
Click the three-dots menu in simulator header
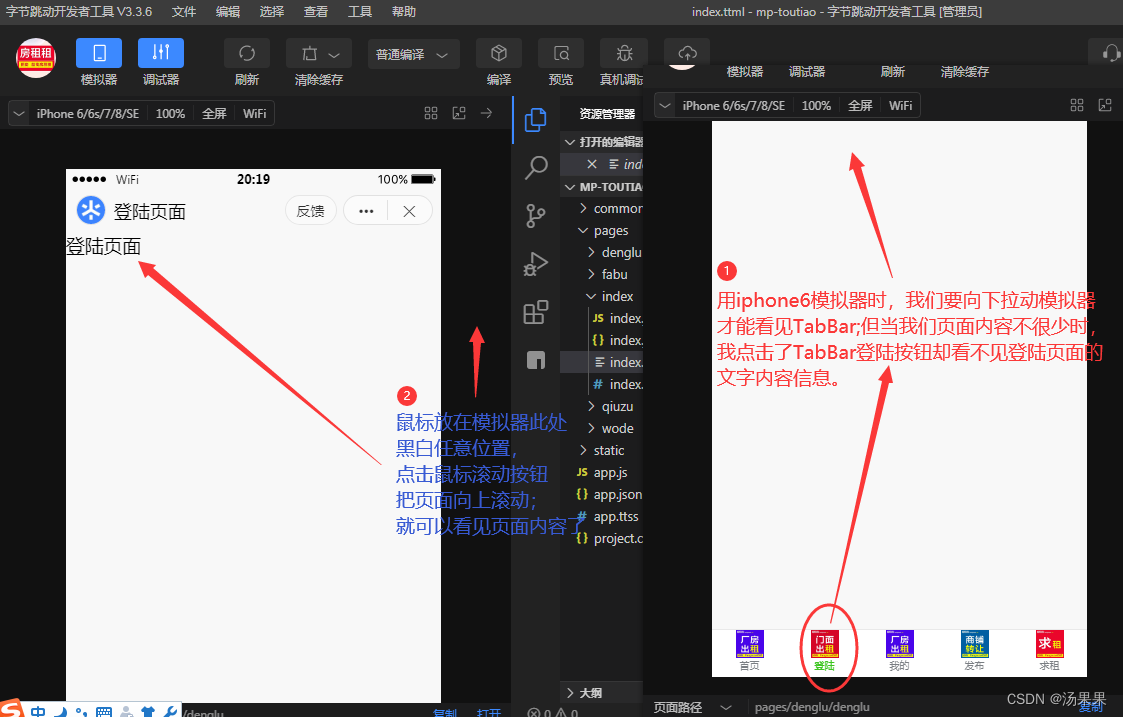click(366, 211)
